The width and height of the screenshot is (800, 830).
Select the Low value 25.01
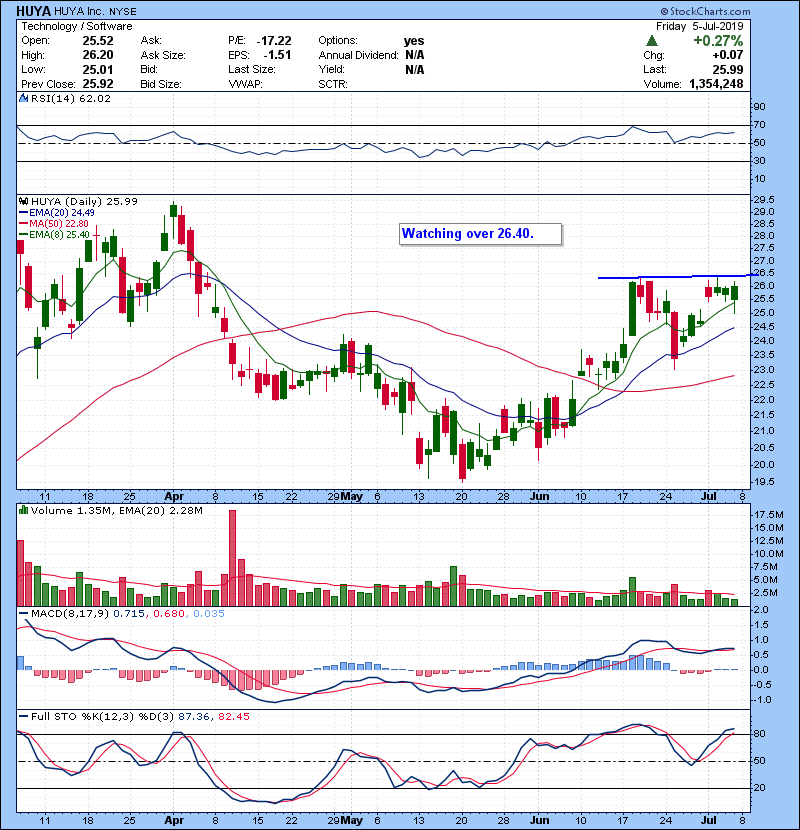[97, 69]
